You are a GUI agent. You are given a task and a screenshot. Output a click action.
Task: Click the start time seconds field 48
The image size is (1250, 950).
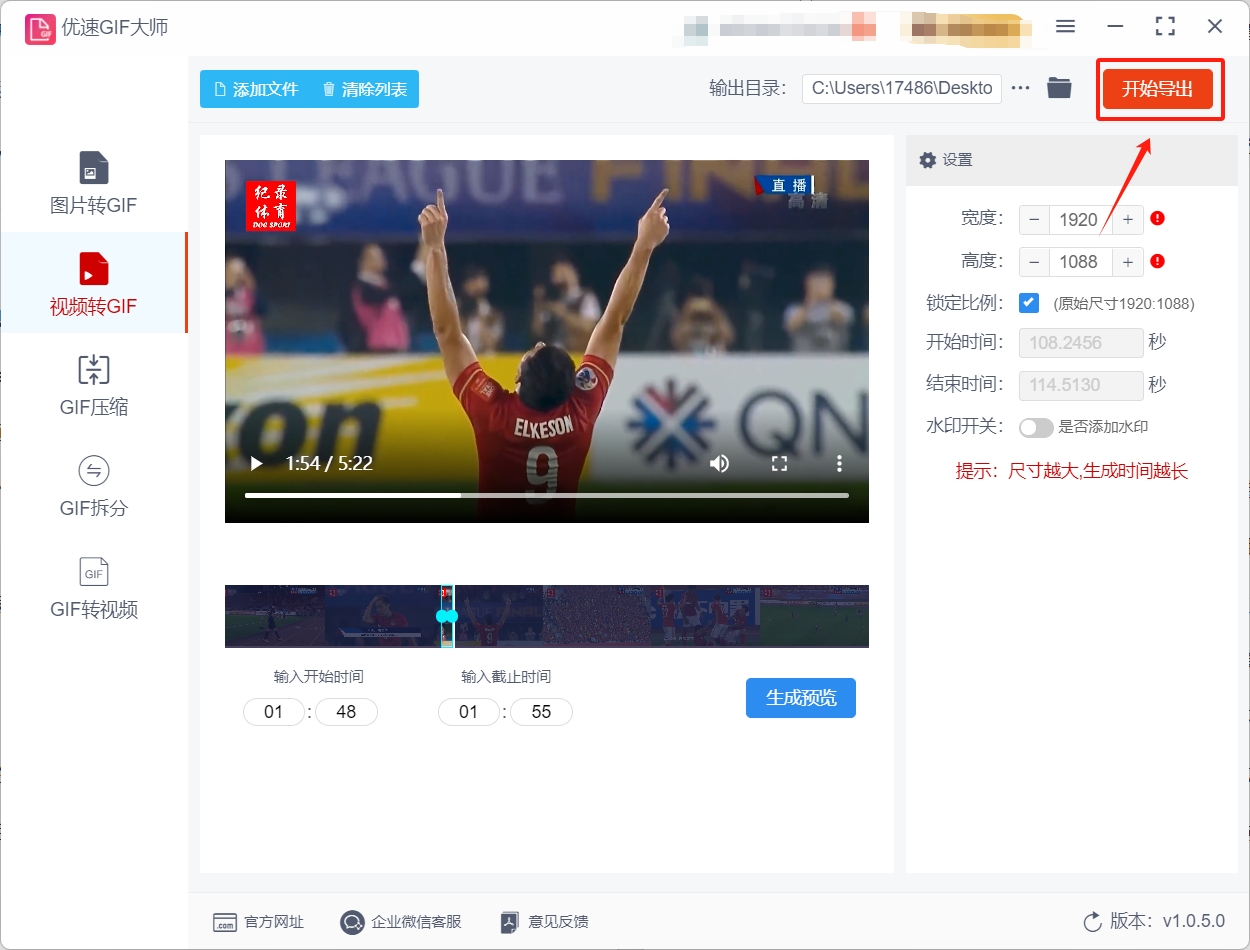tap(346, 712)
